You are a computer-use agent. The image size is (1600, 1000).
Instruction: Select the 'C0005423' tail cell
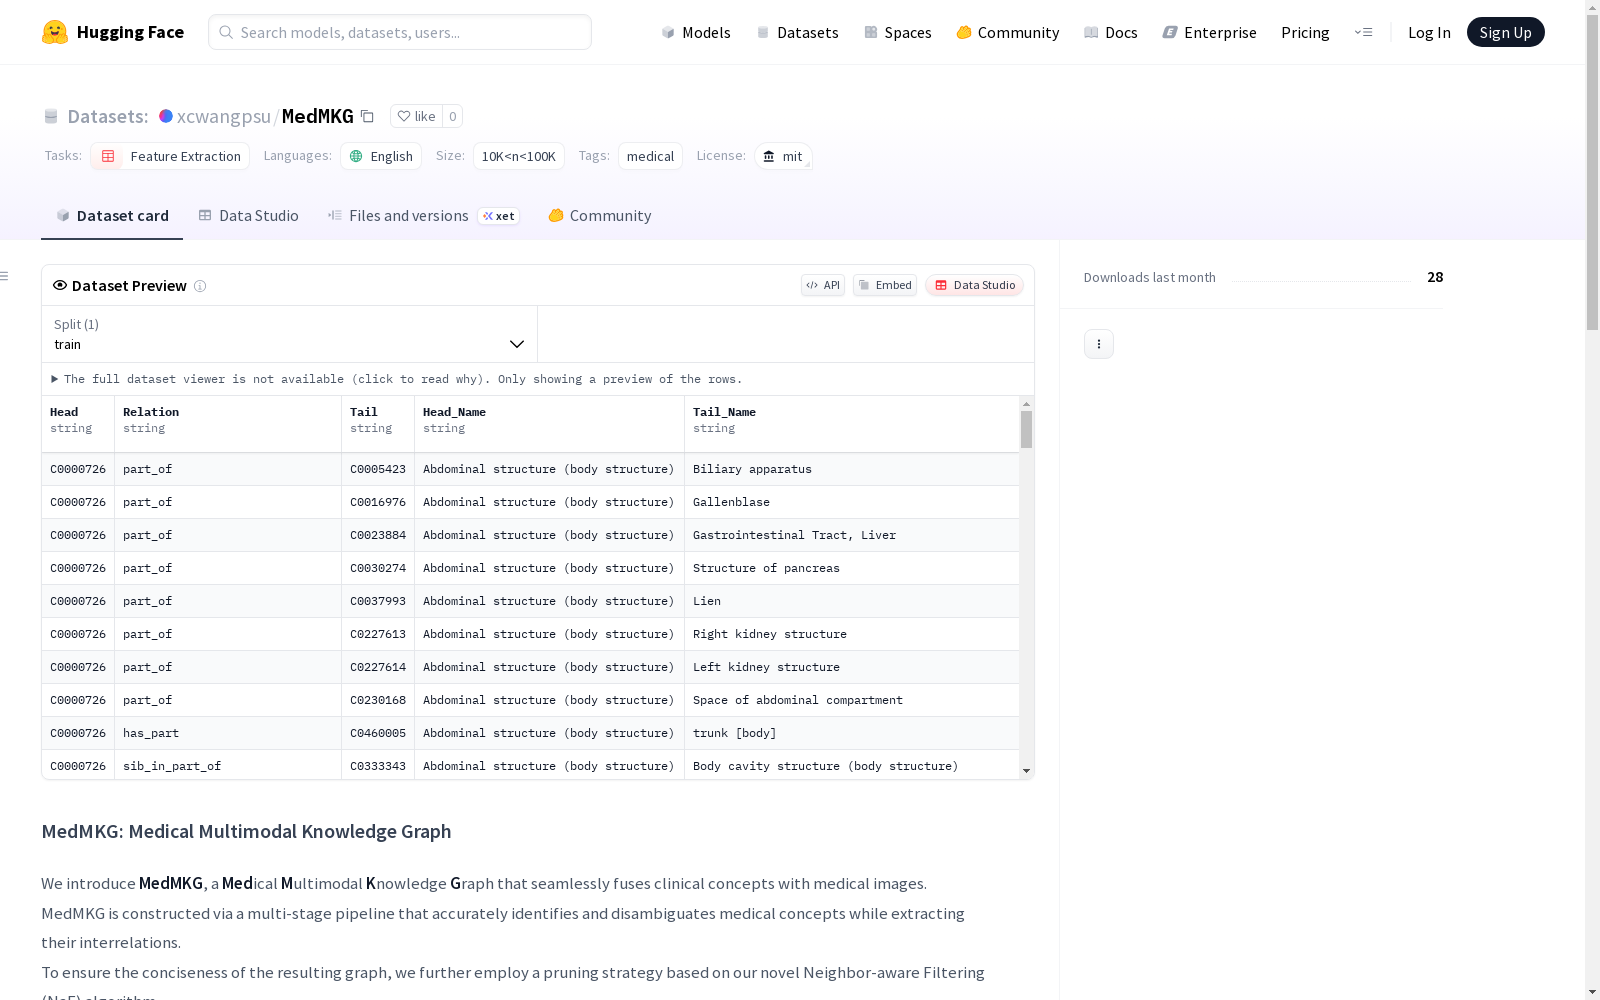click(x=378, y=469)
